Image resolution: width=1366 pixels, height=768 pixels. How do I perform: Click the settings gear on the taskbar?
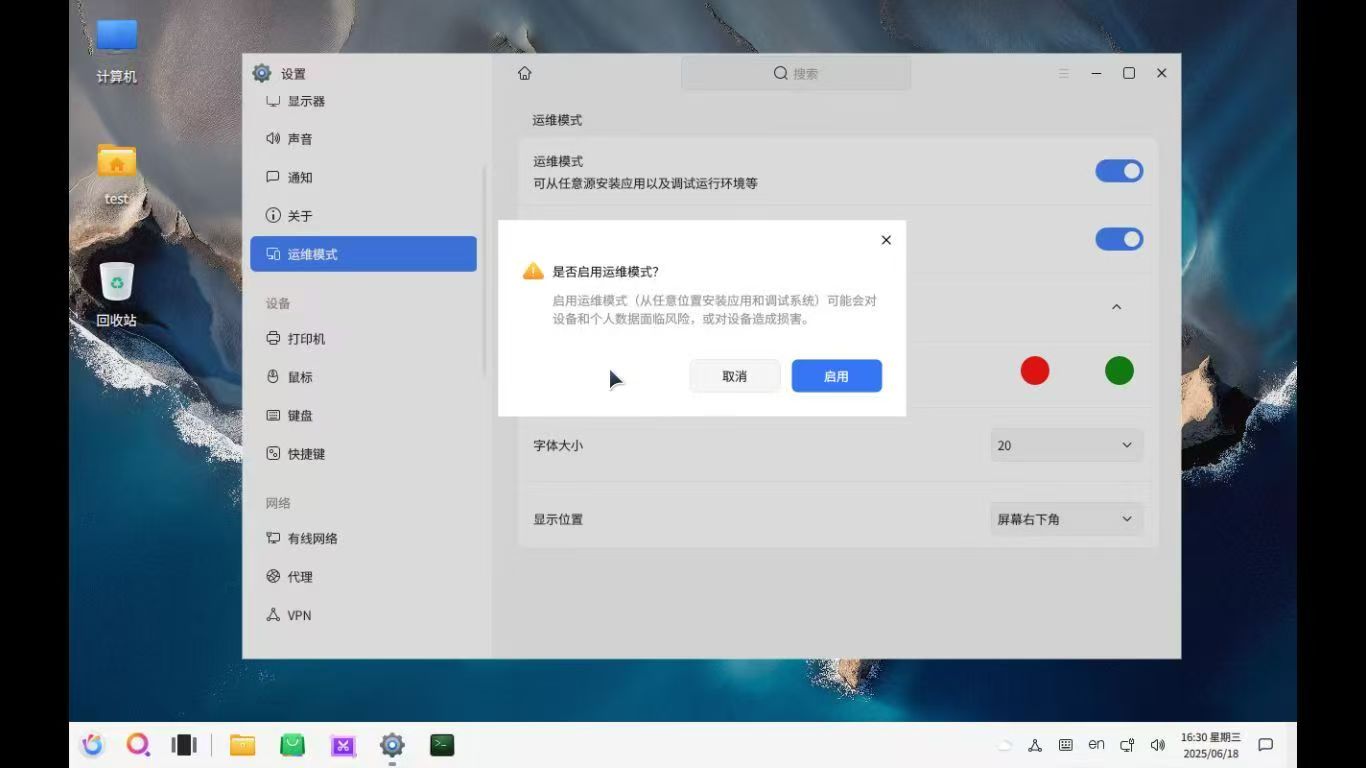(392, 745)
